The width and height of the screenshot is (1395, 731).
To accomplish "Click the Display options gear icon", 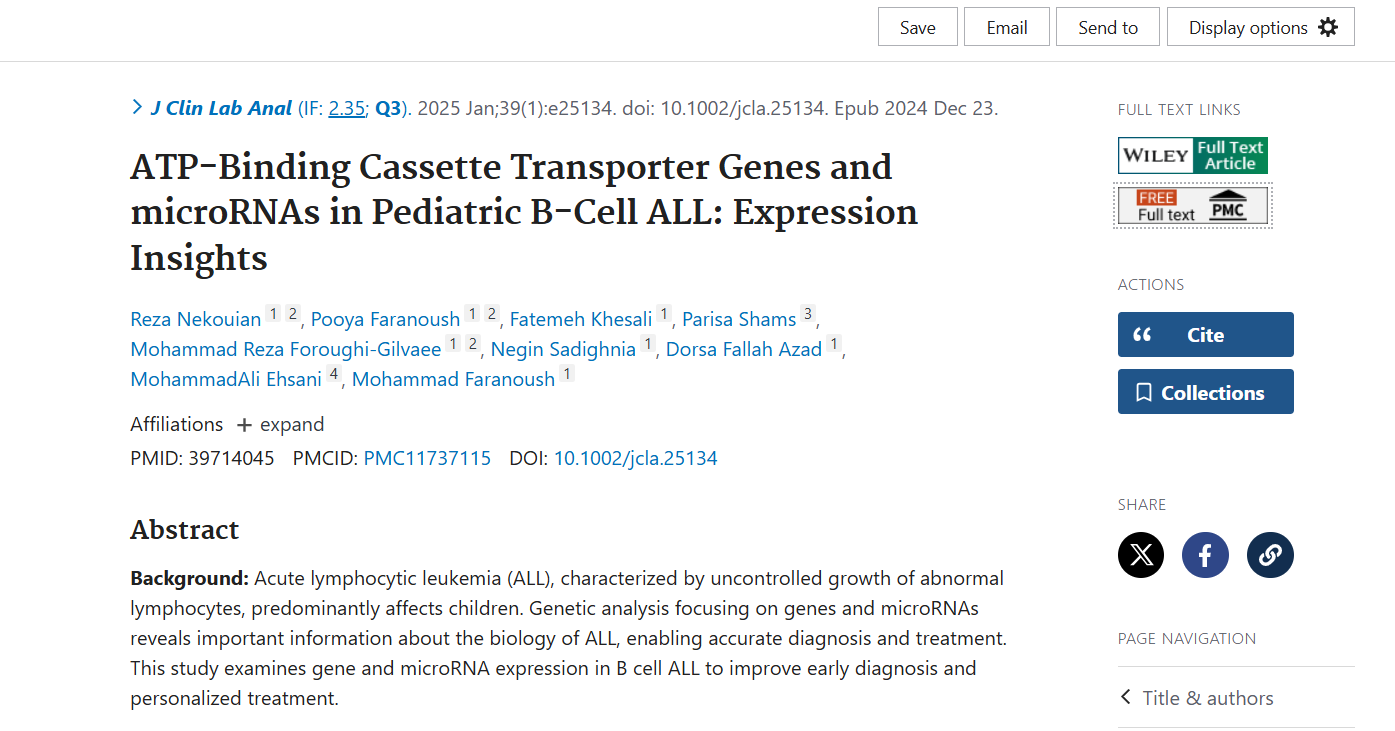I will click(1327, 27).
